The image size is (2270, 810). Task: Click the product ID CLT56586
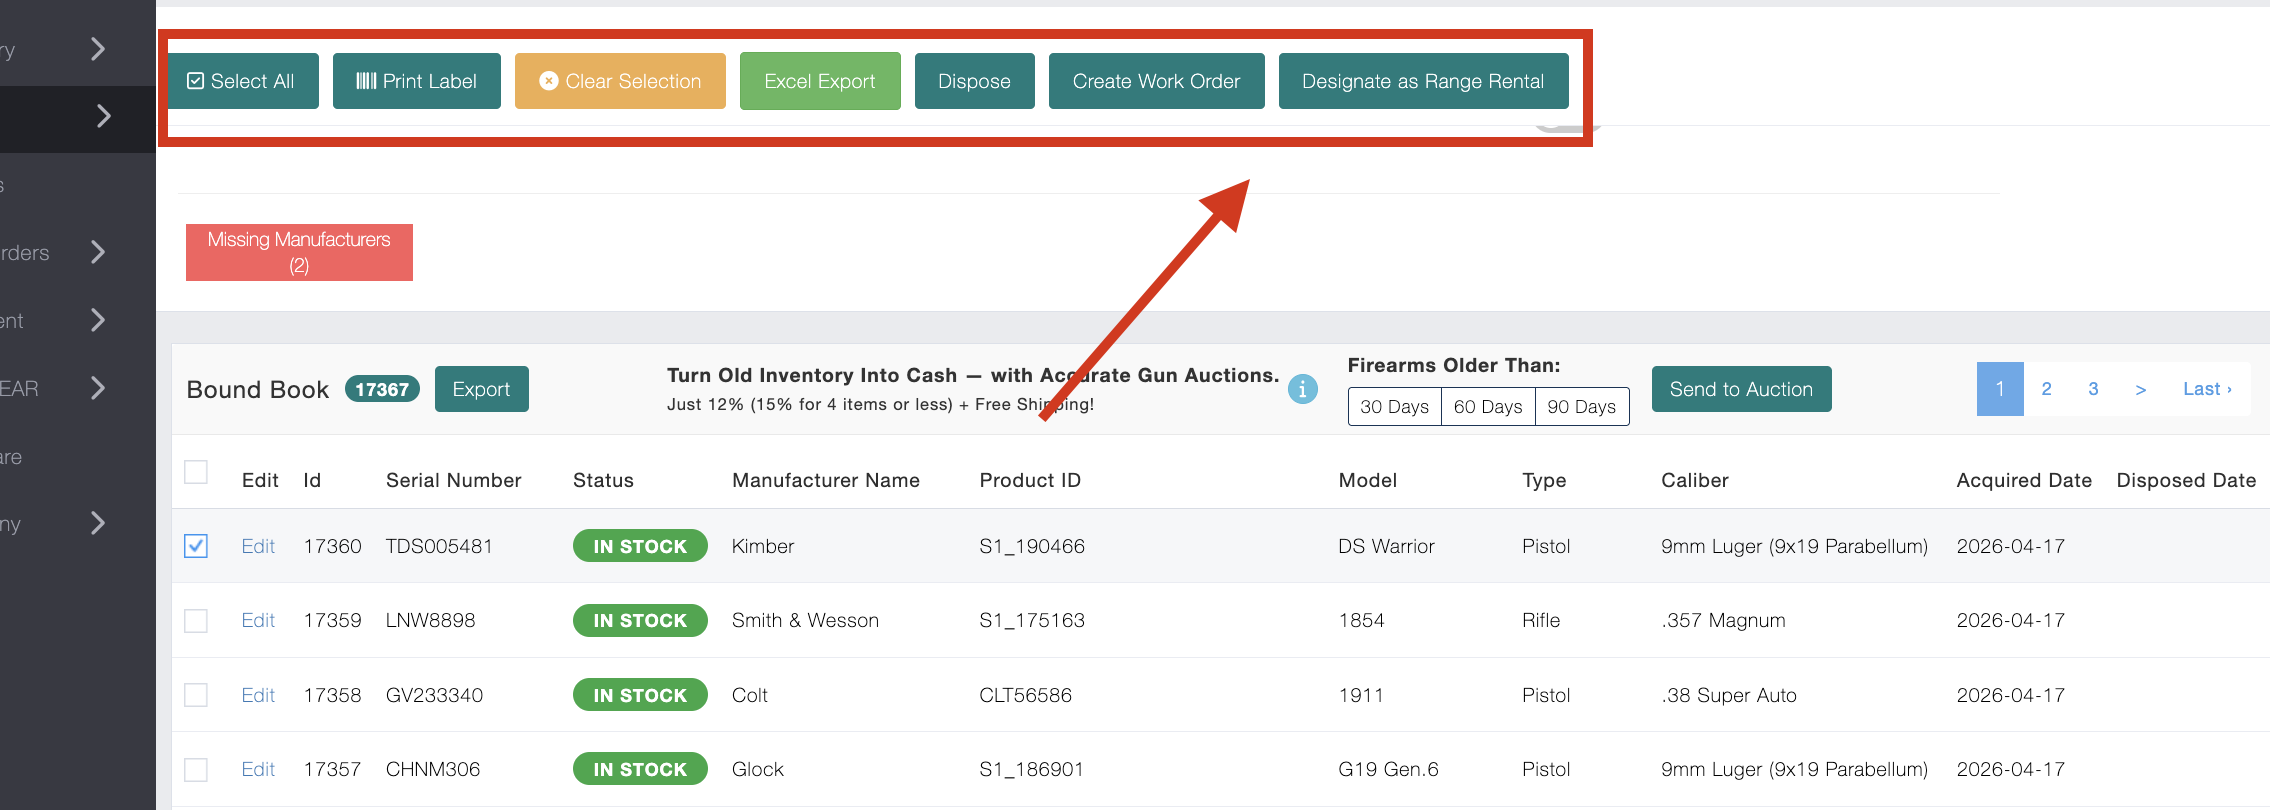point(1025,695)
